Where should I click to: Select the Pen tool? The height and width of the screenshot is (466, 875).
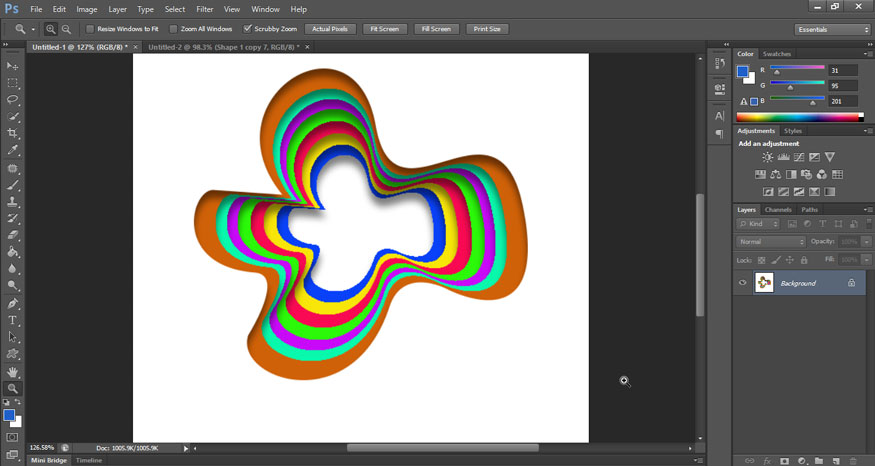click(12, 304)
